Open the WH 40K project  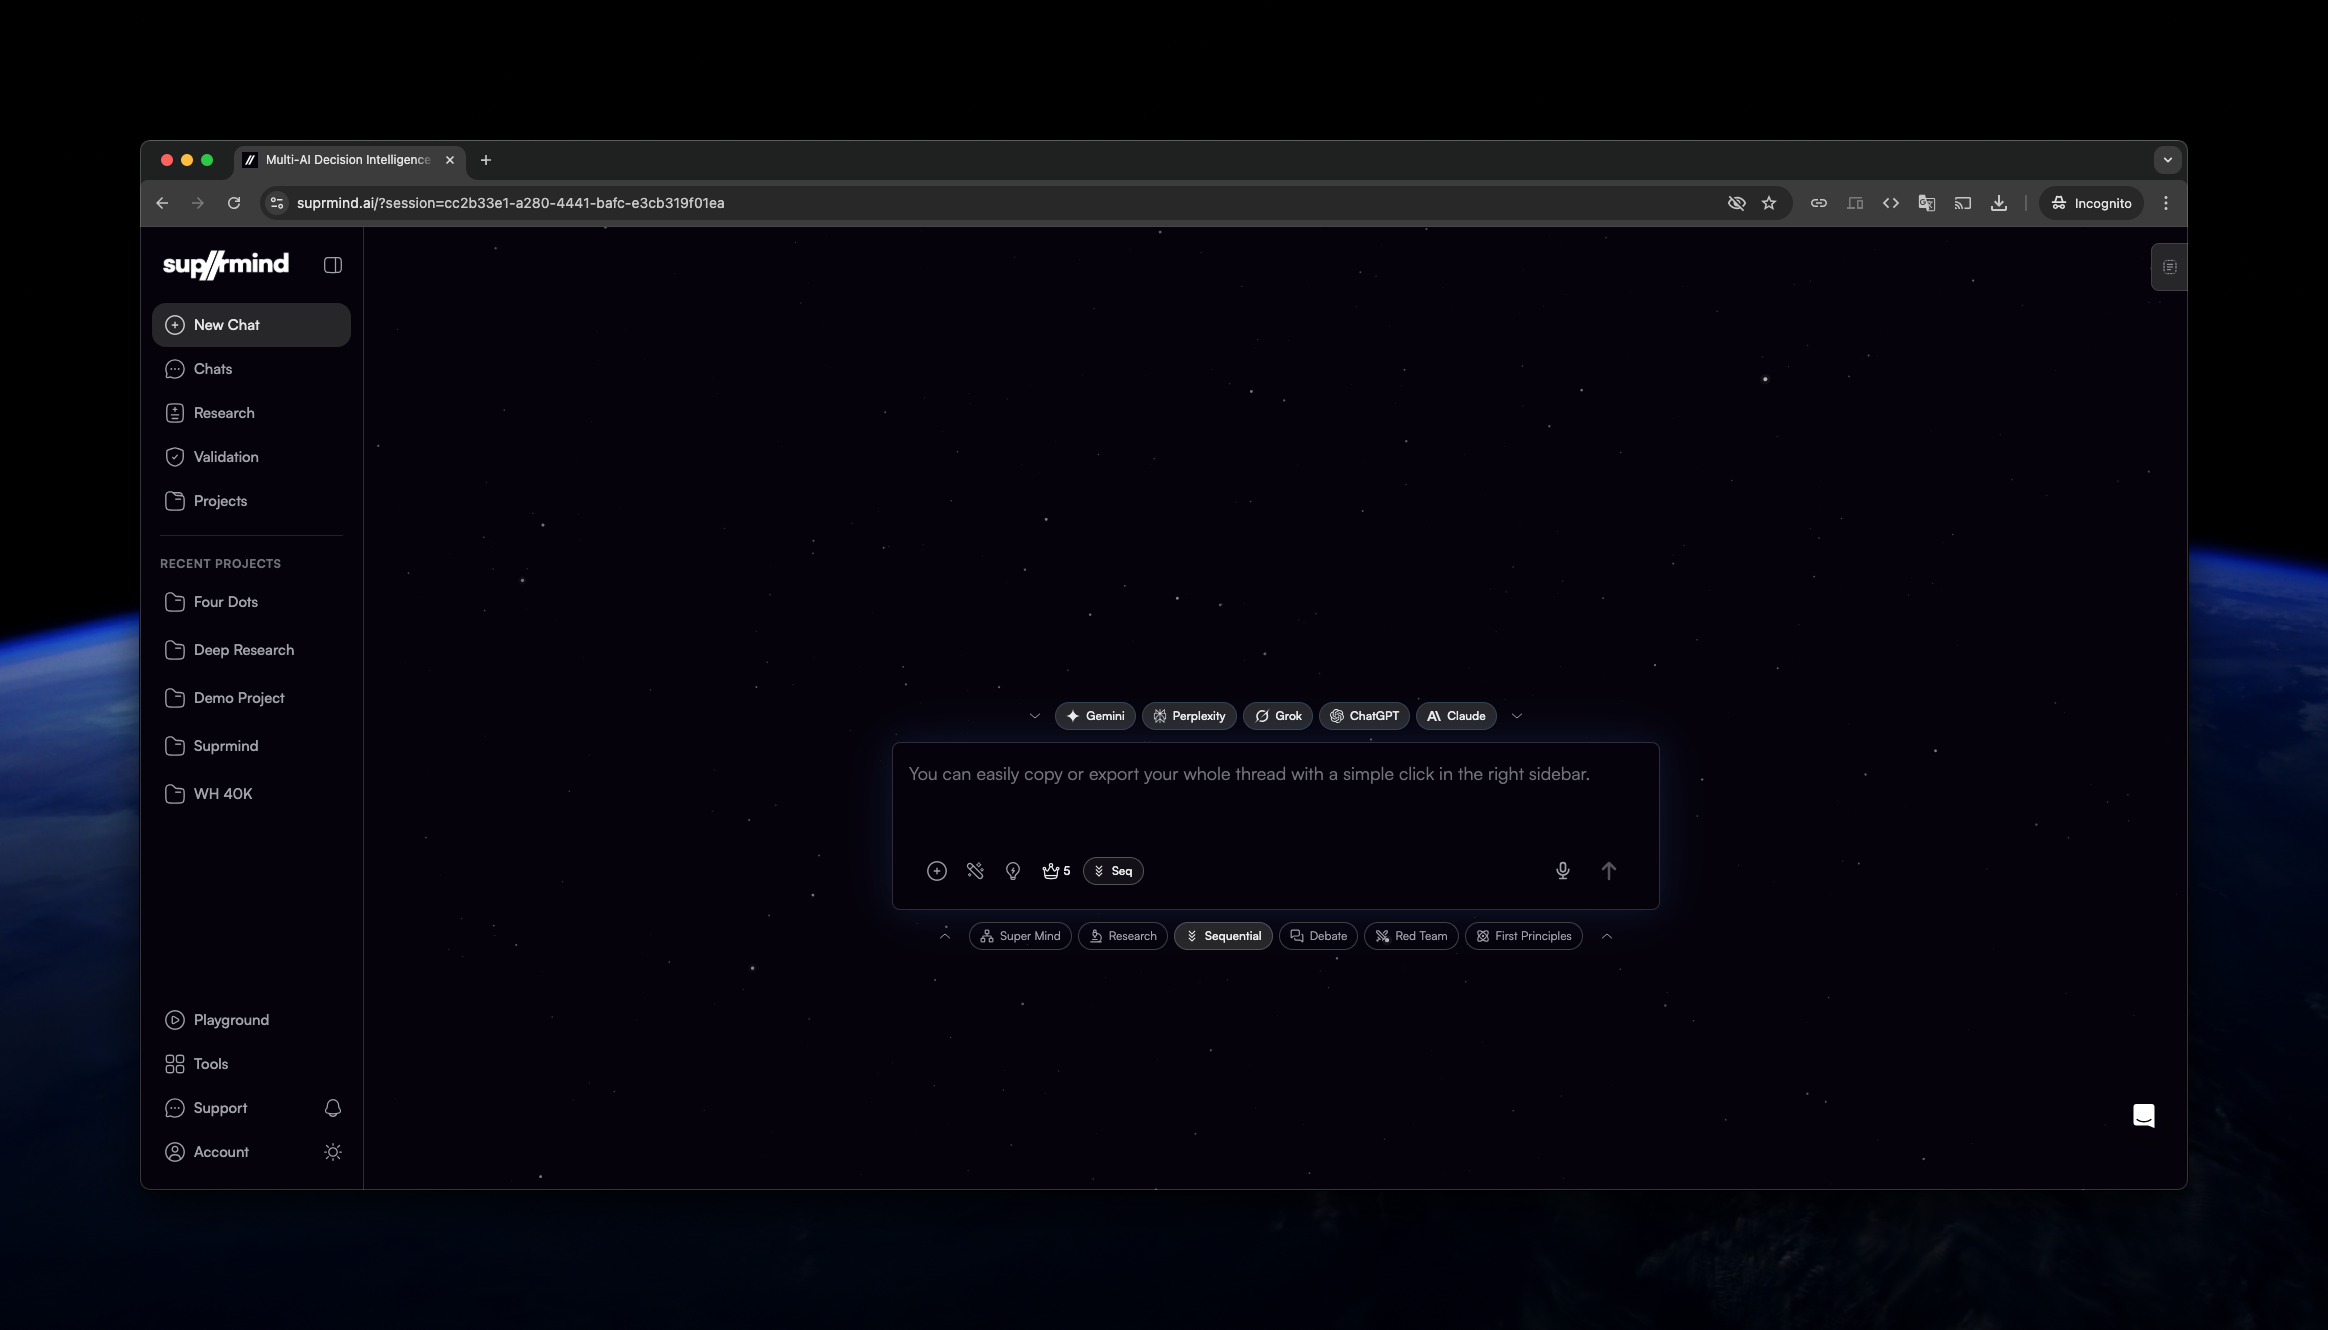(251, 794)
